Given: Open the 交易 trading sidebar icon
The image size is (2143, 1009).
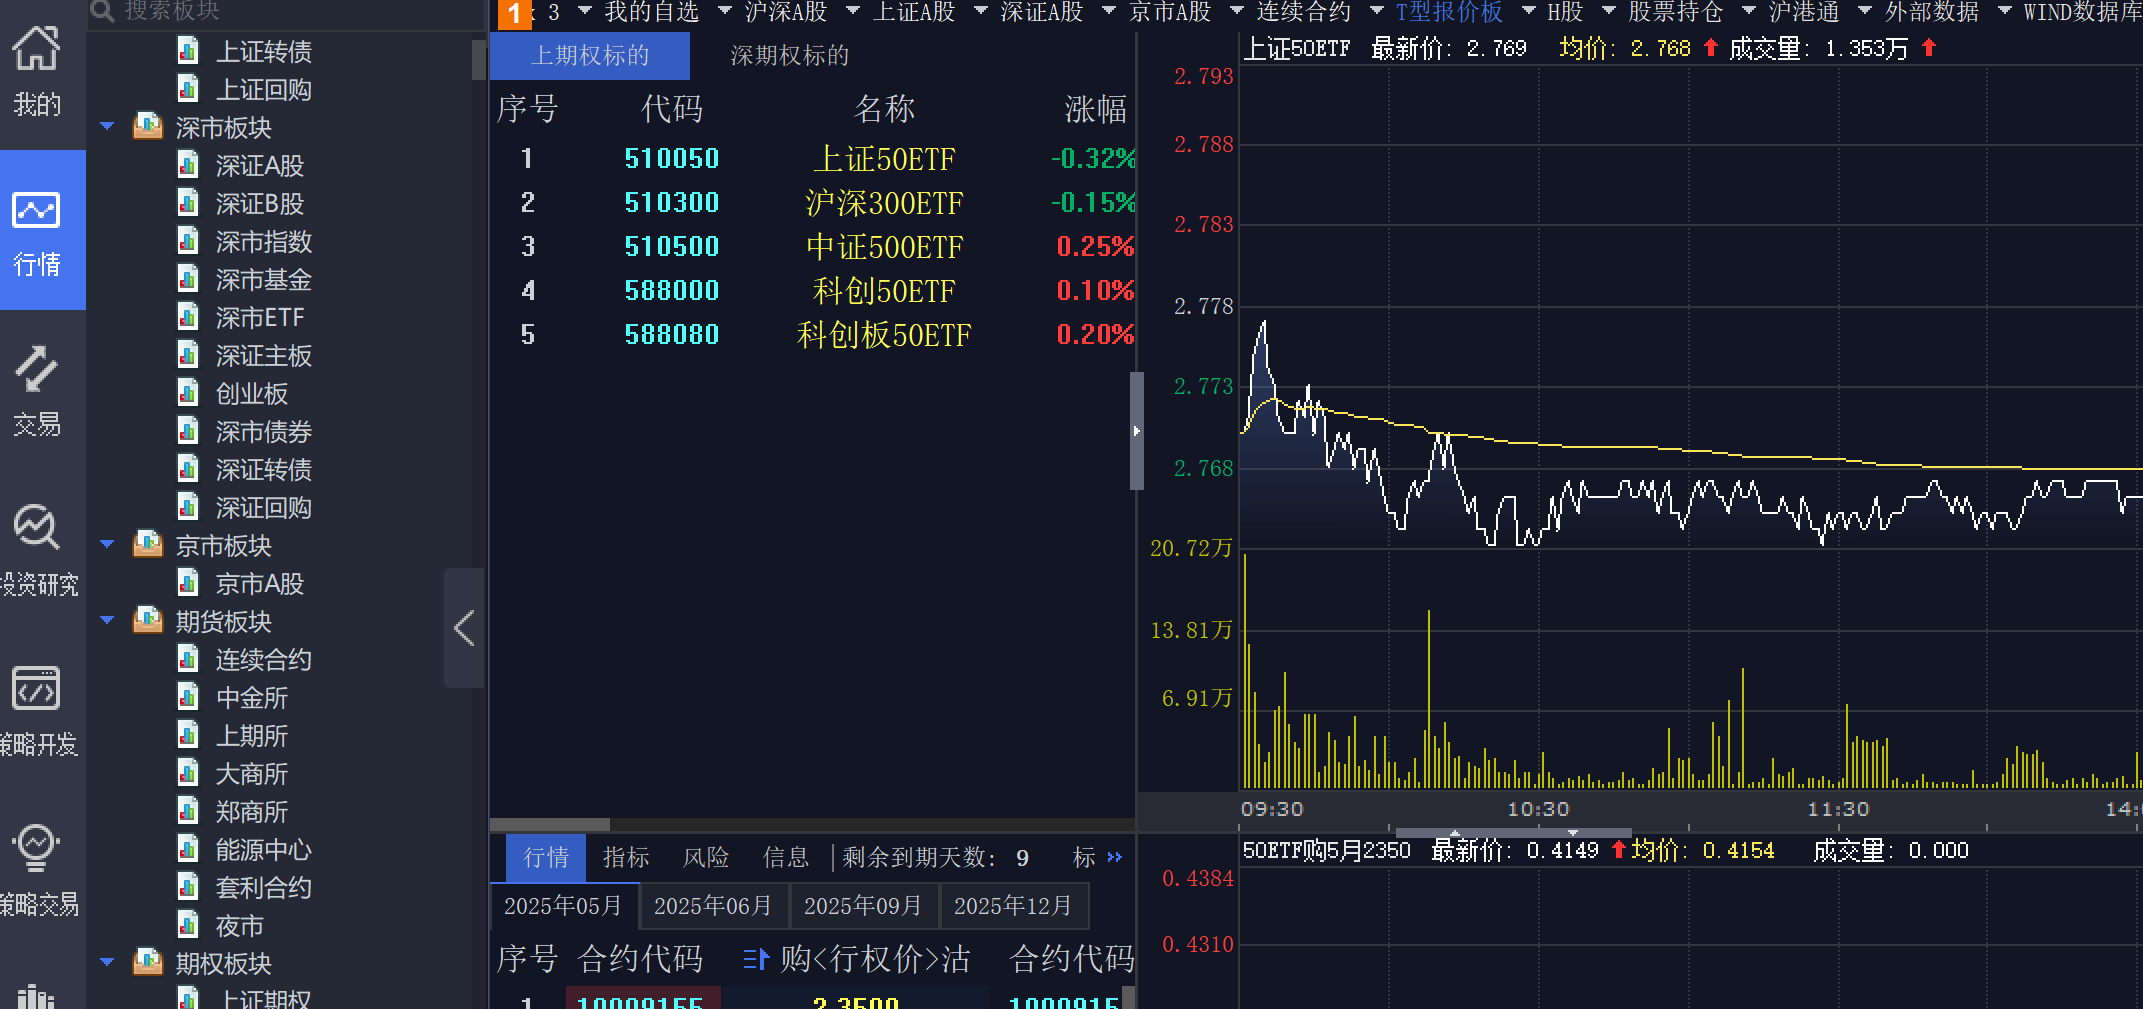Looking at the screenshot, I should click(37, 390).
